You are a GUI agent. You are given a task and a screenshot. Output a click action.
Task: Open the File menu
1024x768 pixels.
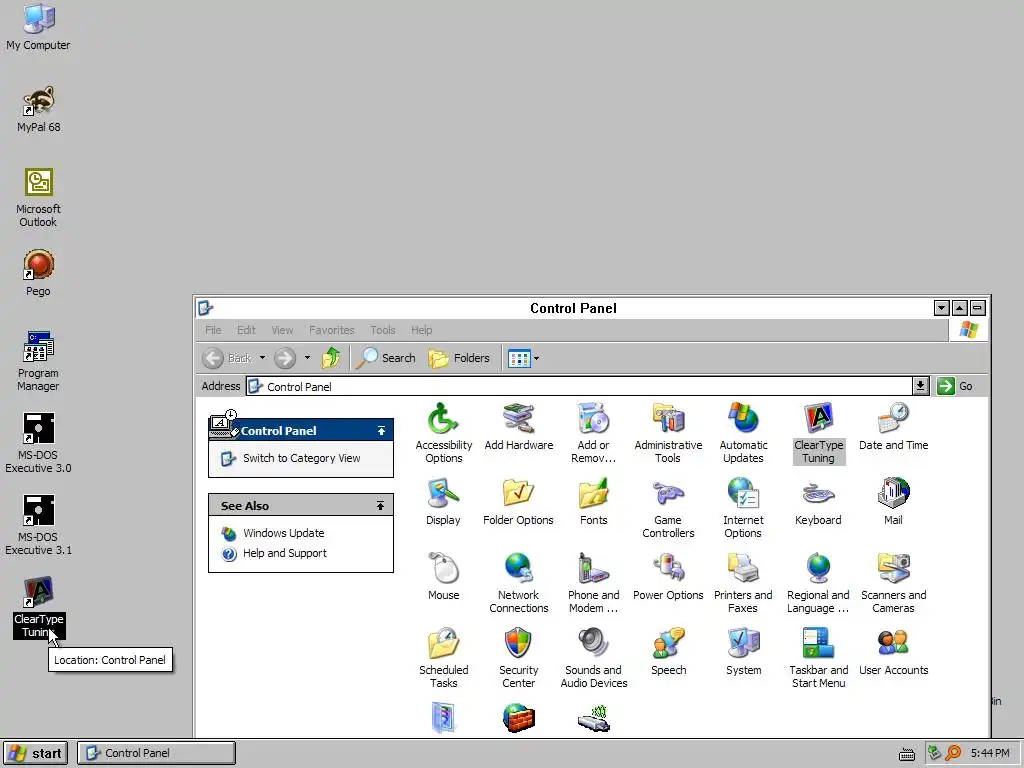click(x=213, y=330)
